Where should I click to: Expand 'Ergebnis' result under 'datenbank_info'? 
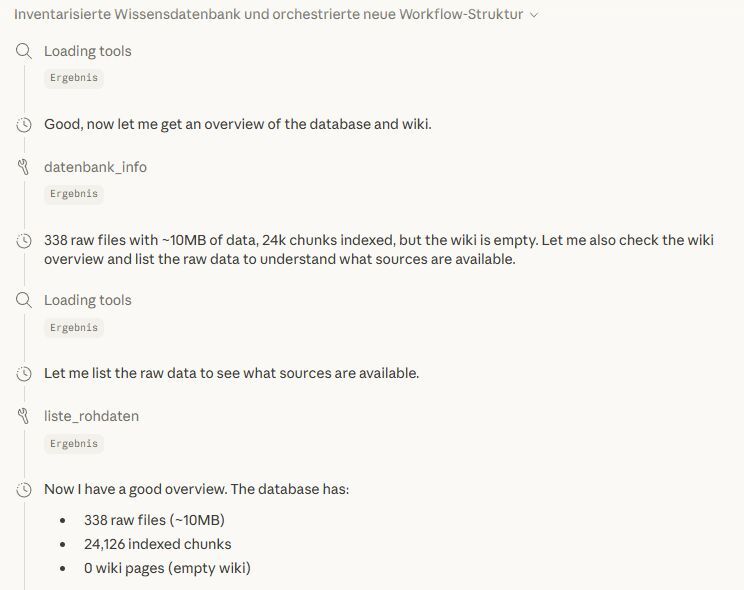pos(74,193)
